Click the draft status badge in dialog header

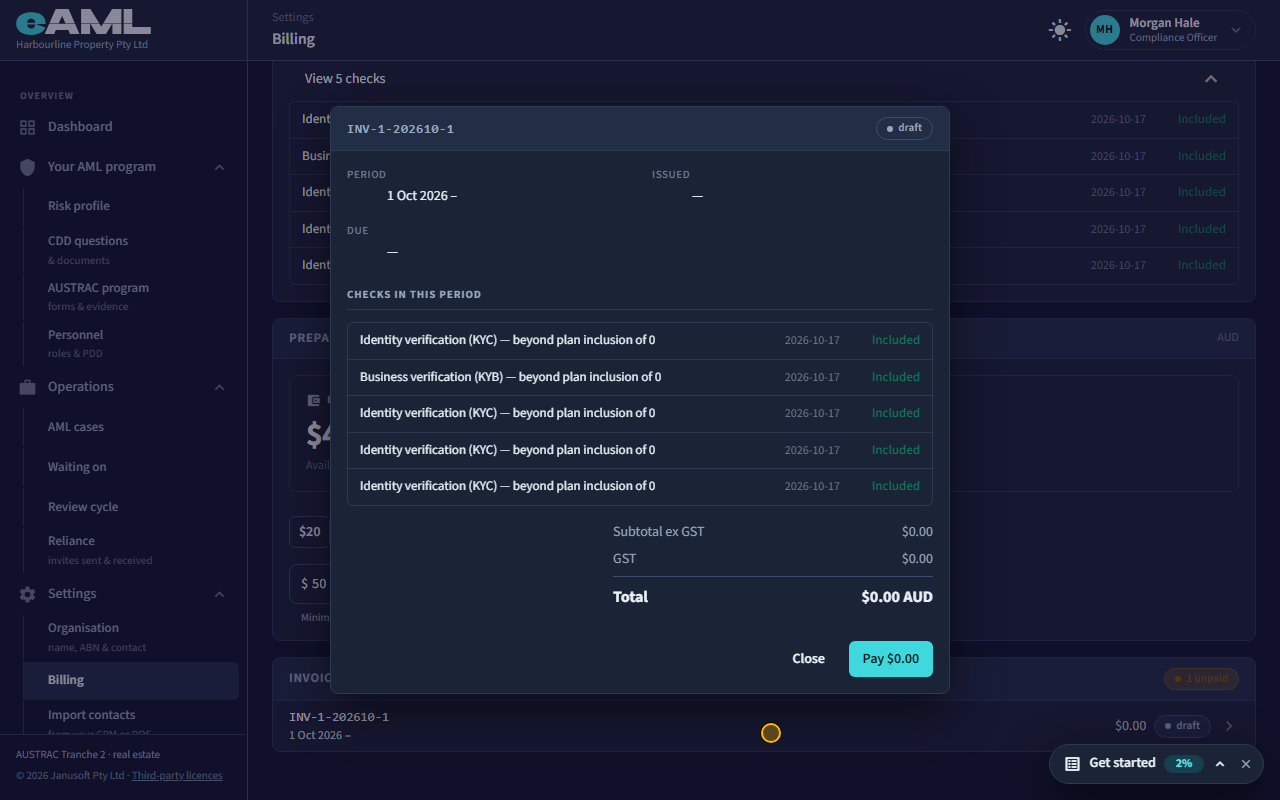point(904,128)
